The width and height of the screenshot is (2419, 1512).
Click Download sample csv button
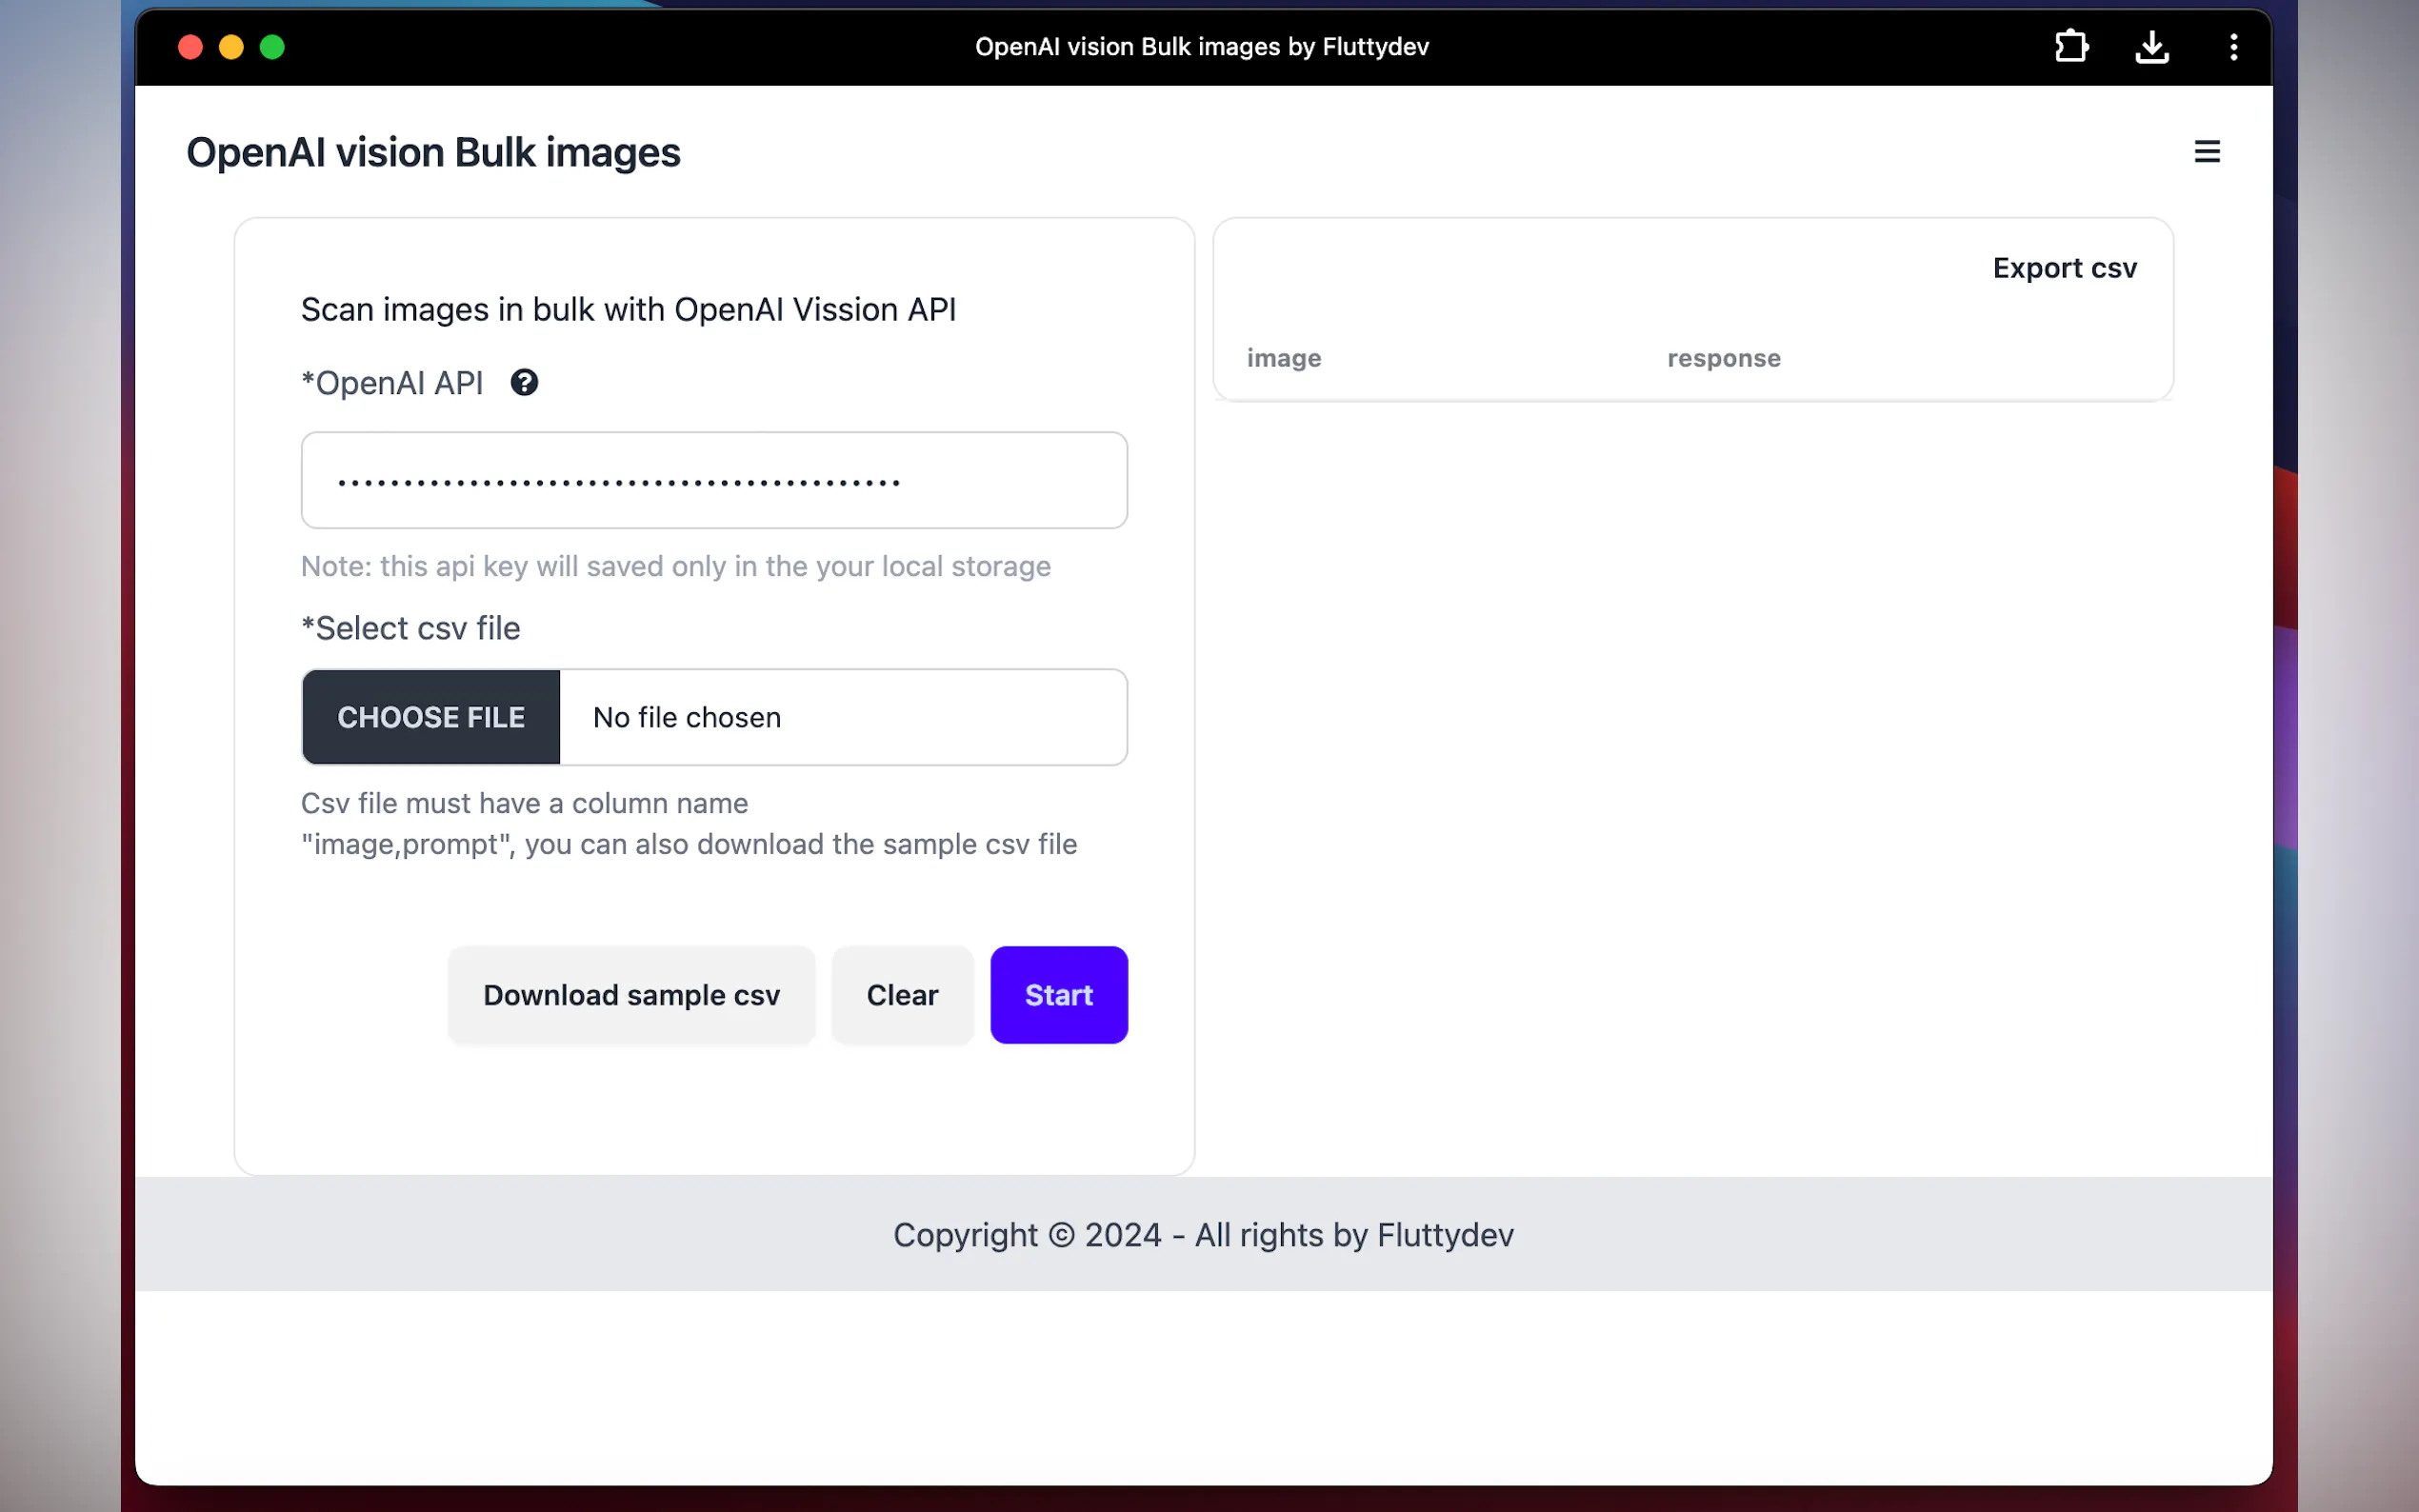pos(631,995)
